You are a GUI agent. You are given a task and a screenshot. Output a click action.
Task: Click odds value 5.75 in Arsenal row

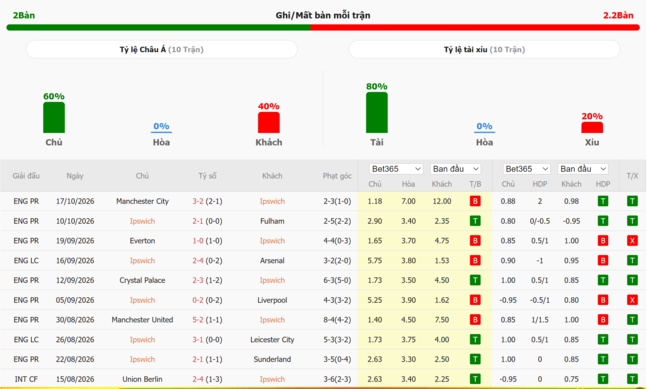pyautogui.click(x=375, y=260)
